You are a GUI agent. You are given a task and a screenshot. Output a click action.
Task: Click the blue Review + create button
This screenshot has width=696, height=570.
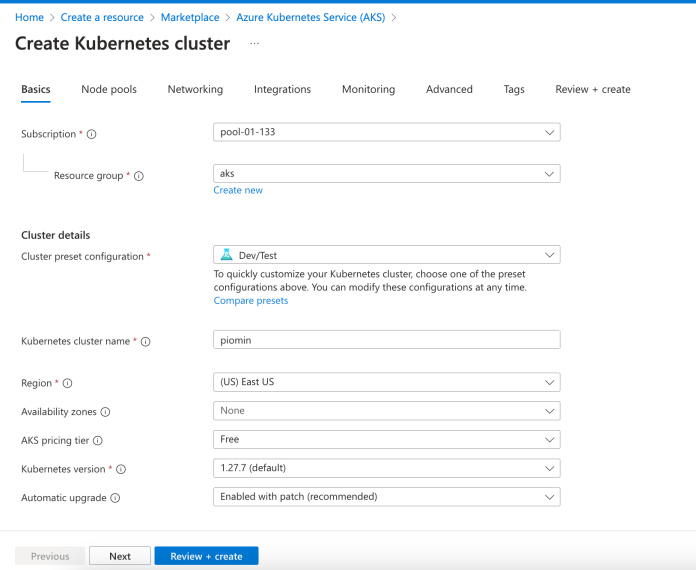click(x=206, y=556)
